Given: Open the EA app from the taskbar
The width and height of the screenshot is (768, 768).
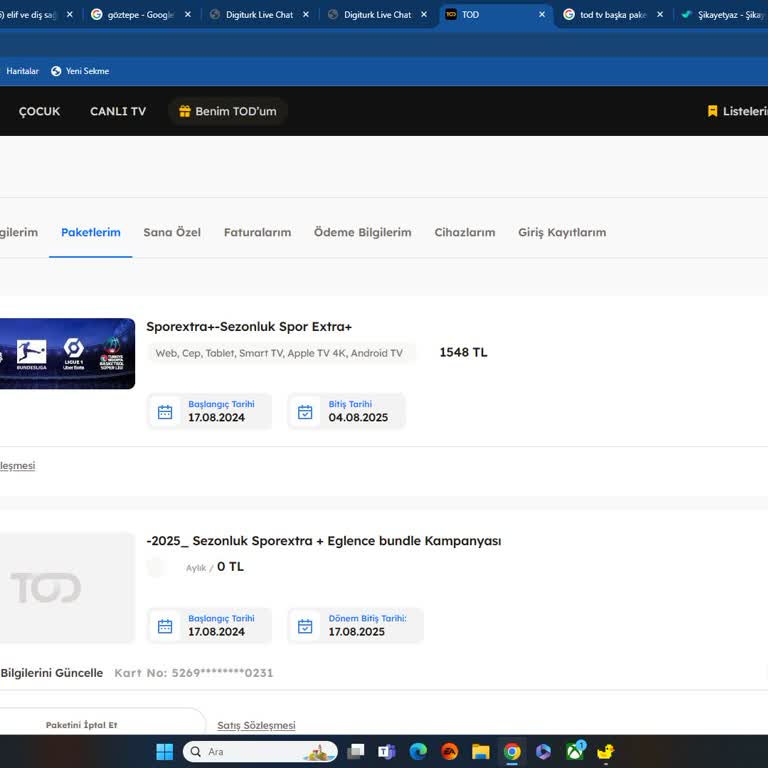Looking at the screenshot, I should click(x=449, y=751).
